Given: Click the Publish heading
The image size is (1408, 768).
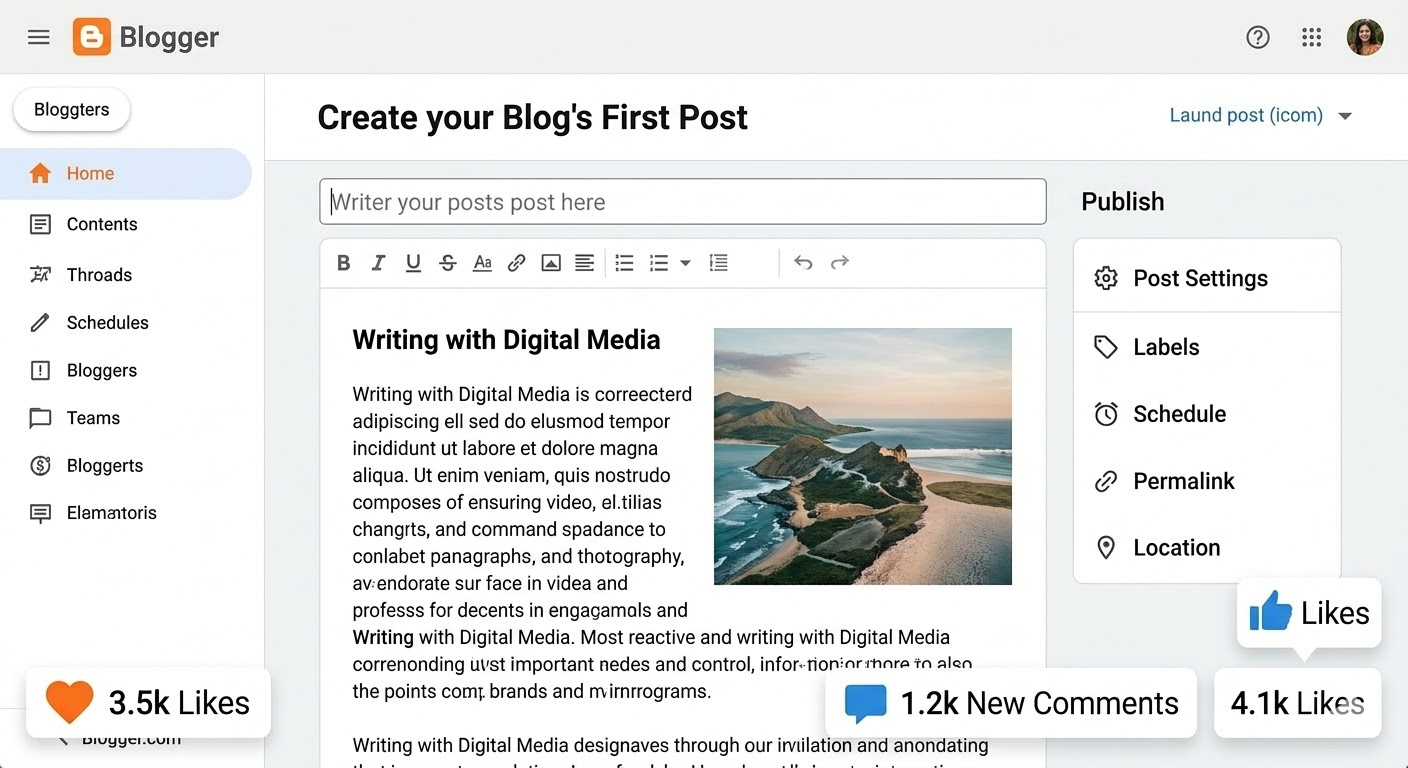Looking at the screenshot, I should [1122, 202].
